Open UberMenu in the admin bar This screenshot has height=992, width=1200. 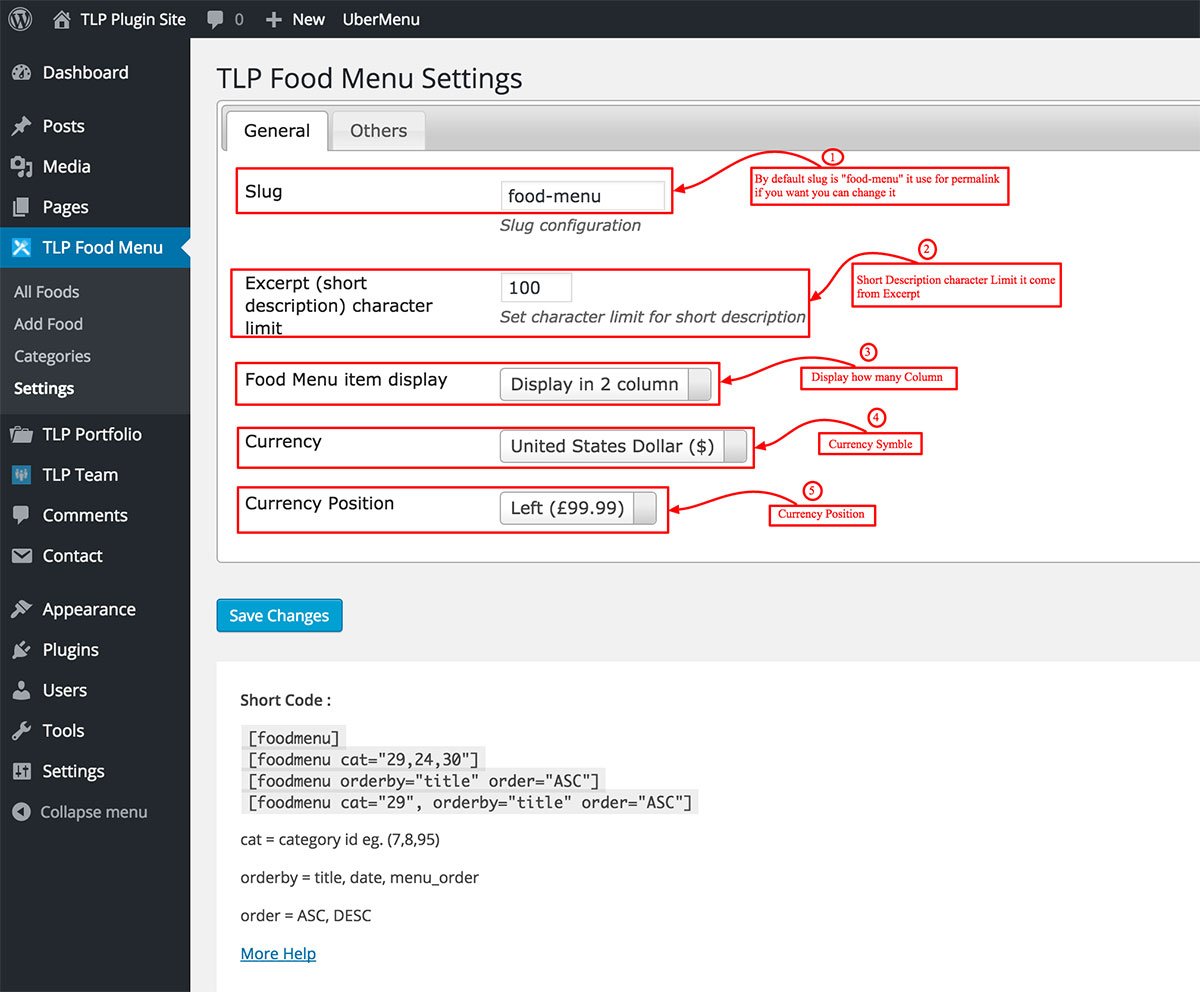pyautogui.click(x=381, y=19)
